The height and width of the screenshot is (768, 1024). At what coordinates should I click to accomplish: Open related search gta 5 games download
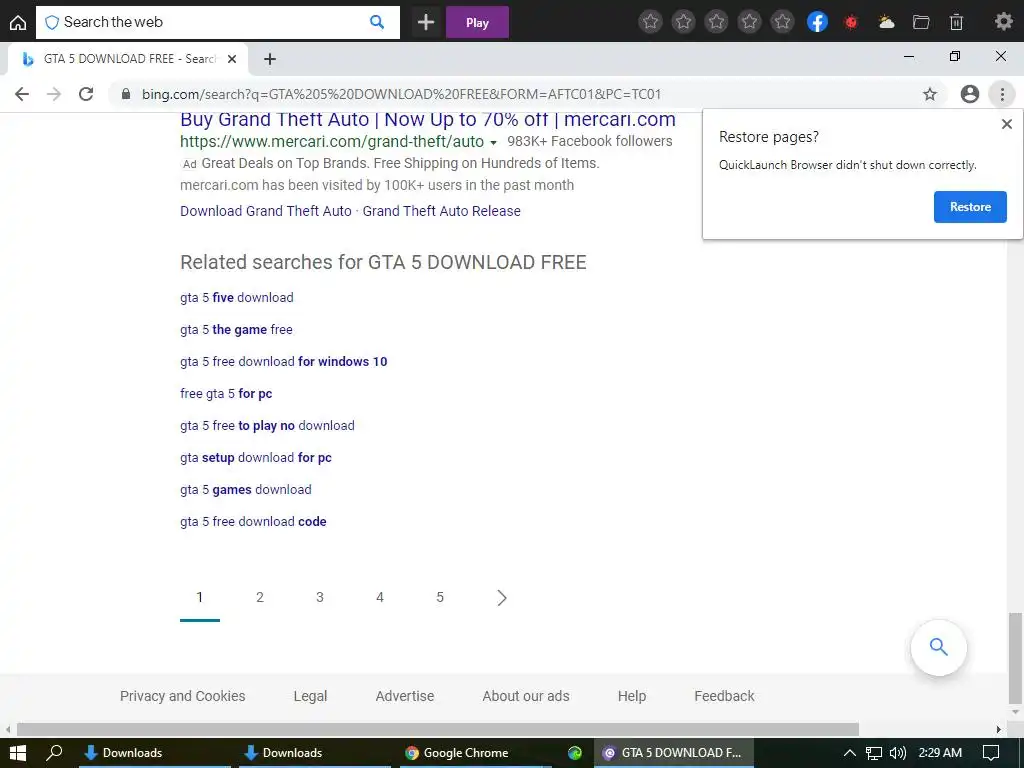pos(246,490)
